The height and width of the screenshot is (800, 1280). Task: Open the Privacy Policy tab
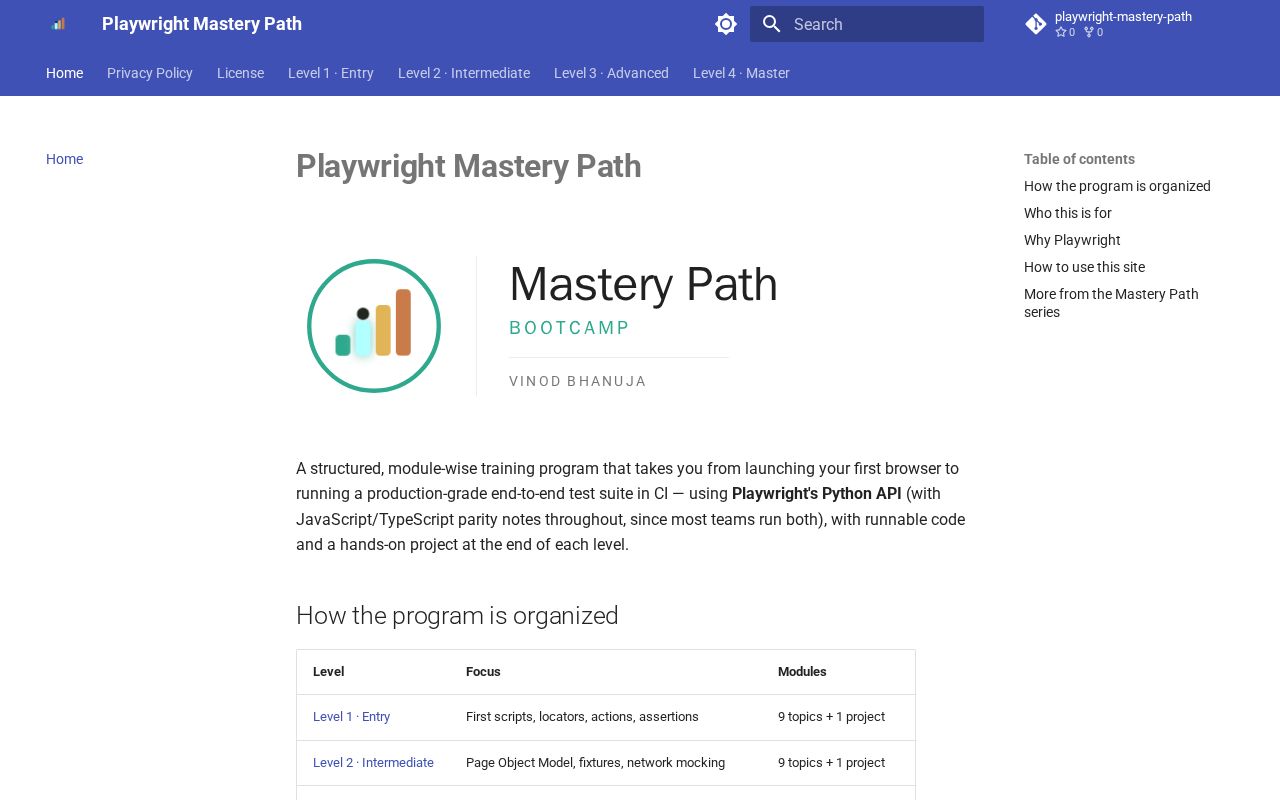pyautogui.click(x=150, y=73)
